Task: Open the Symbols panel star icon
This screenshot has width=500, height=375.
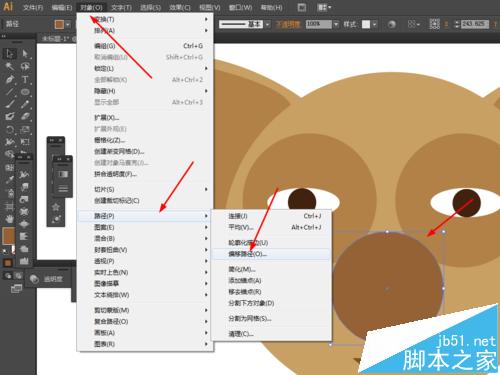Action: coord(56,207)
